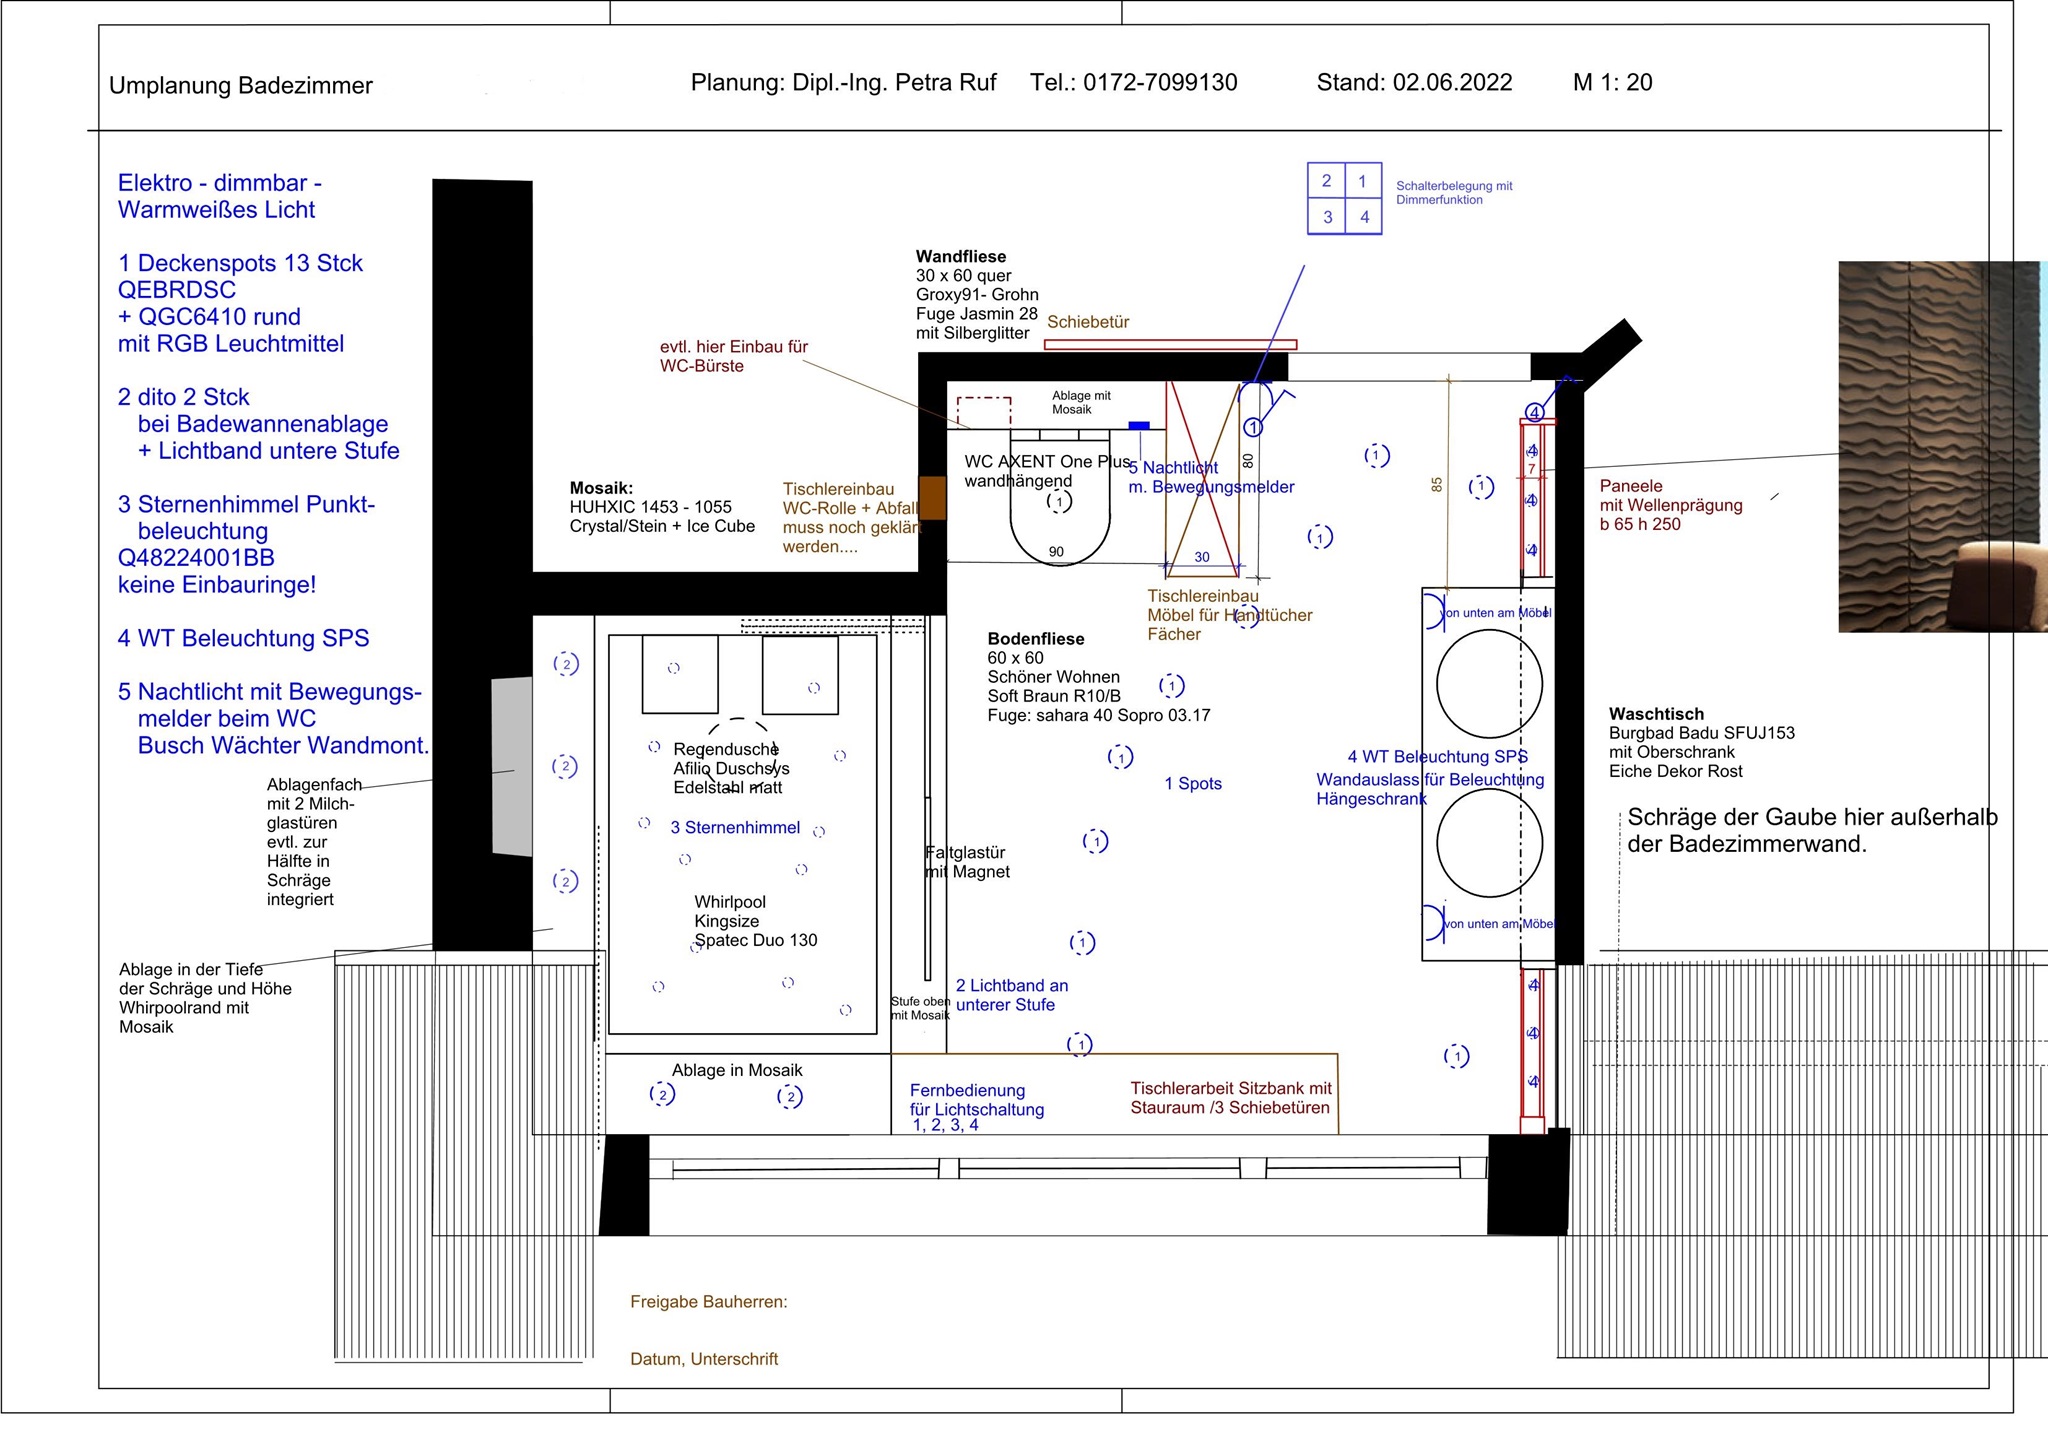This screenshot has height=1448, width=2048.
Task: Click the "WC AXENT One Plus" label
Action: (1047, 462)
